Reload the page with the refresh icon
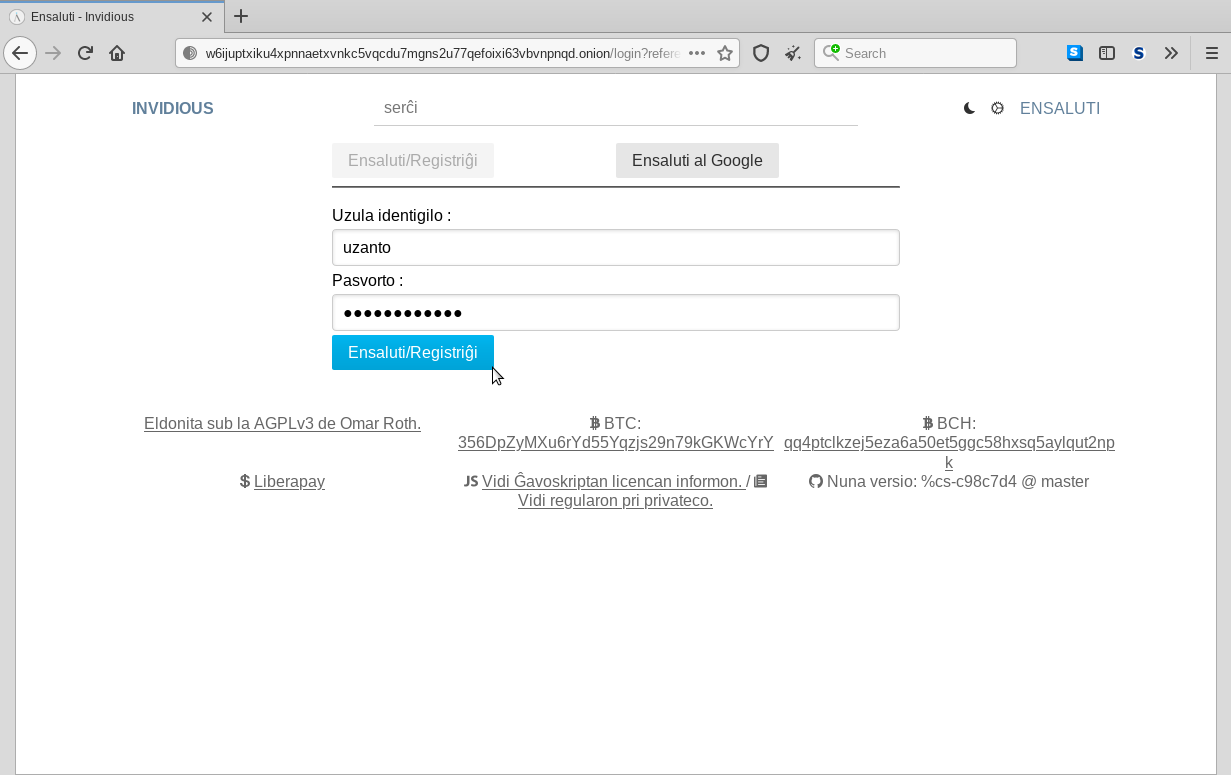Image resolution: width=1231 pixels, height=775 pixels. (86, 53)
